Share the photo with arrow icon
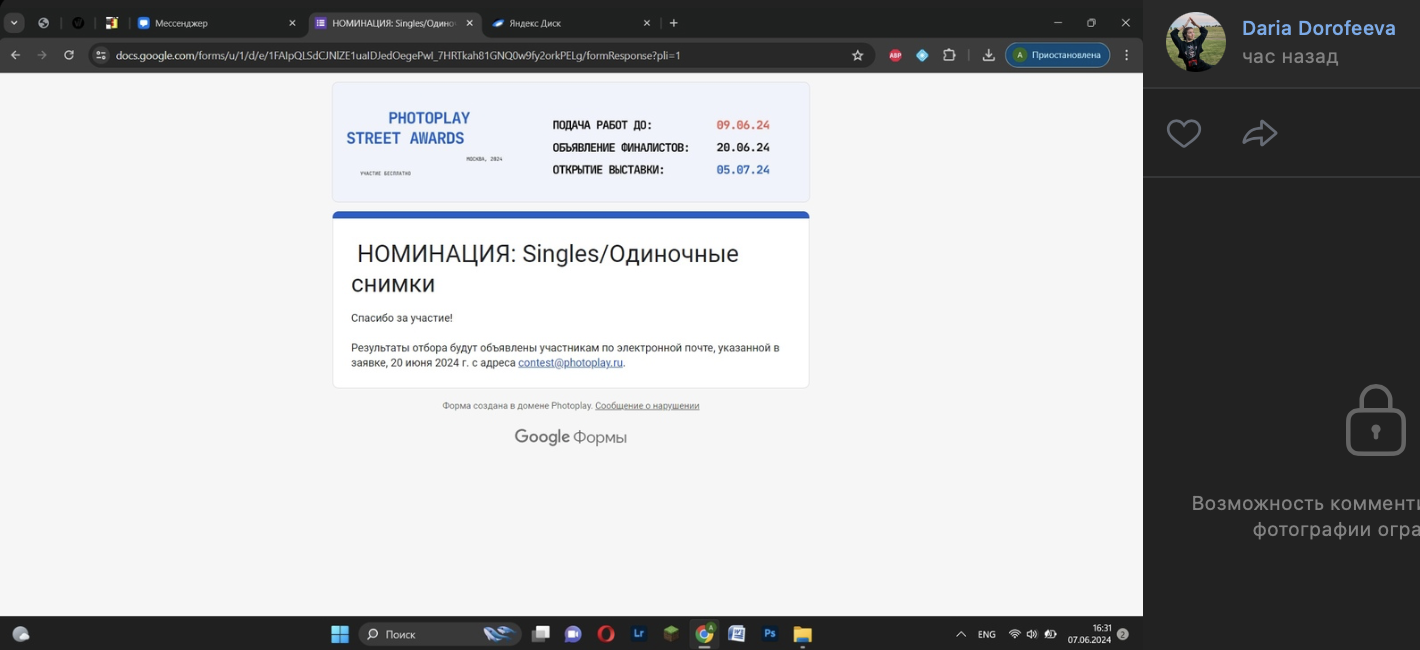Viewport: 1420px width, 650px height. [1259, 133]
